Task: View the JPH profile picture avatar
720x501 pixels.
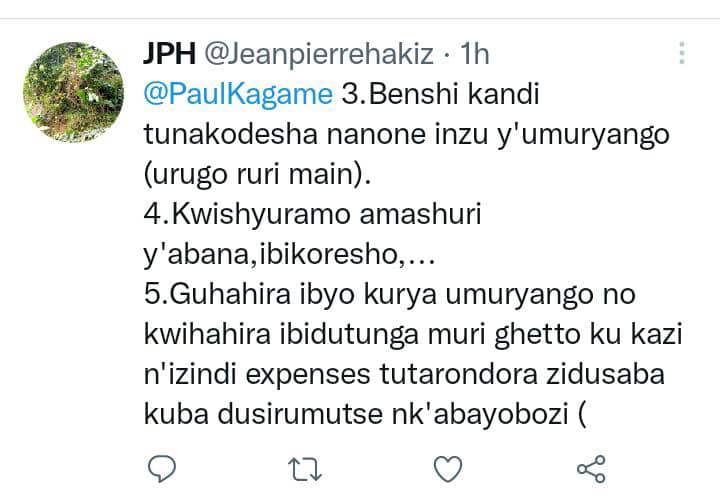Action: (73, 92)
